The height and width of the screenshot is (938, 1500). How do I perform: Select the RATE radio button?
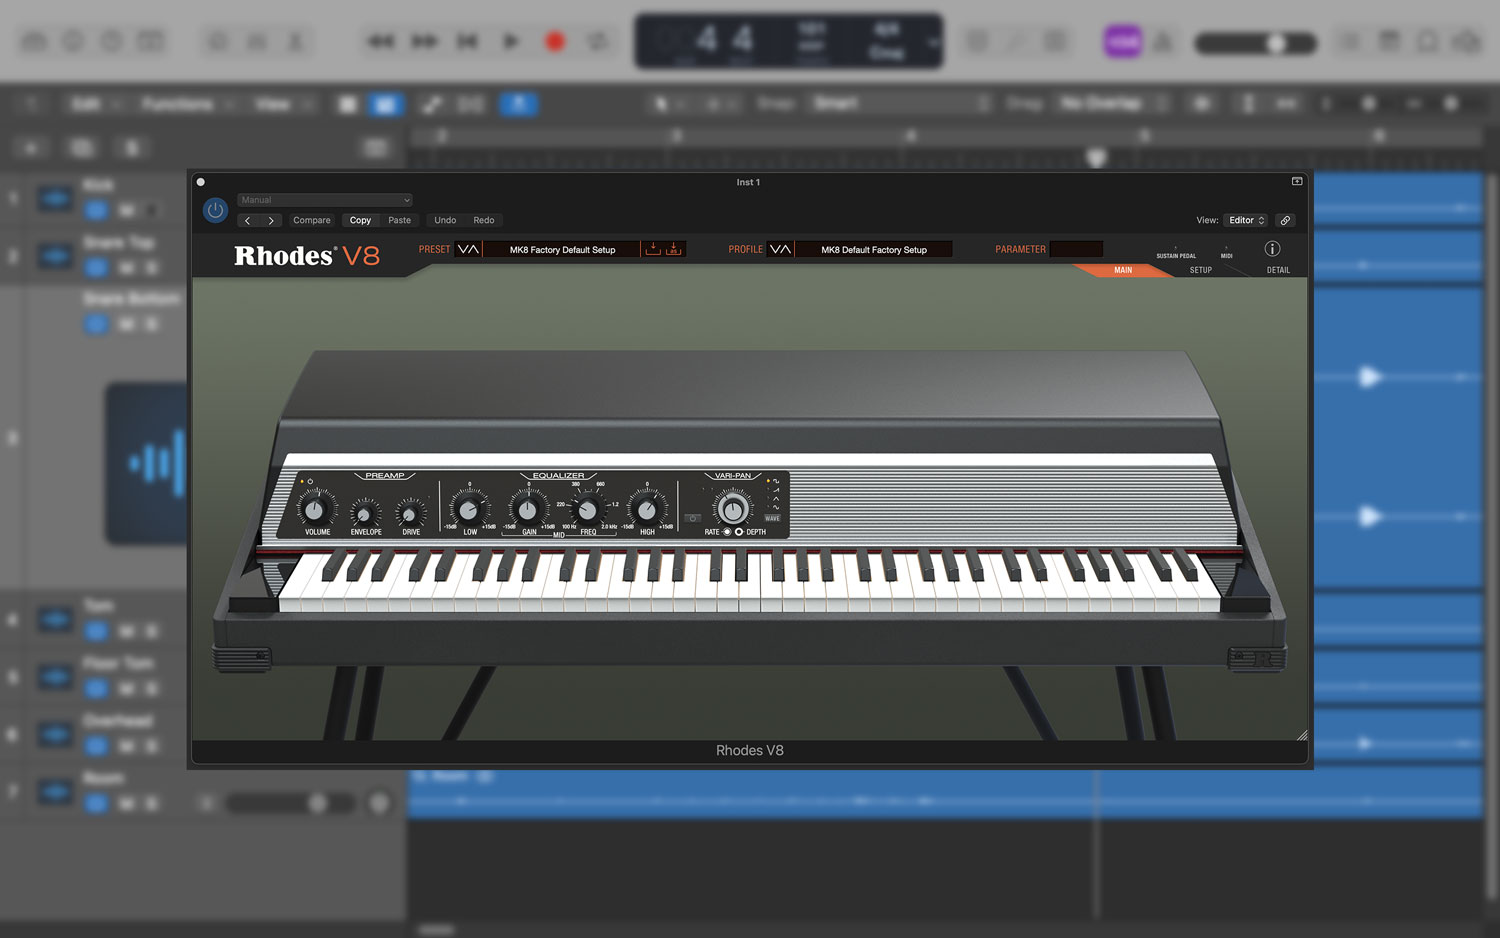point(727,532)
